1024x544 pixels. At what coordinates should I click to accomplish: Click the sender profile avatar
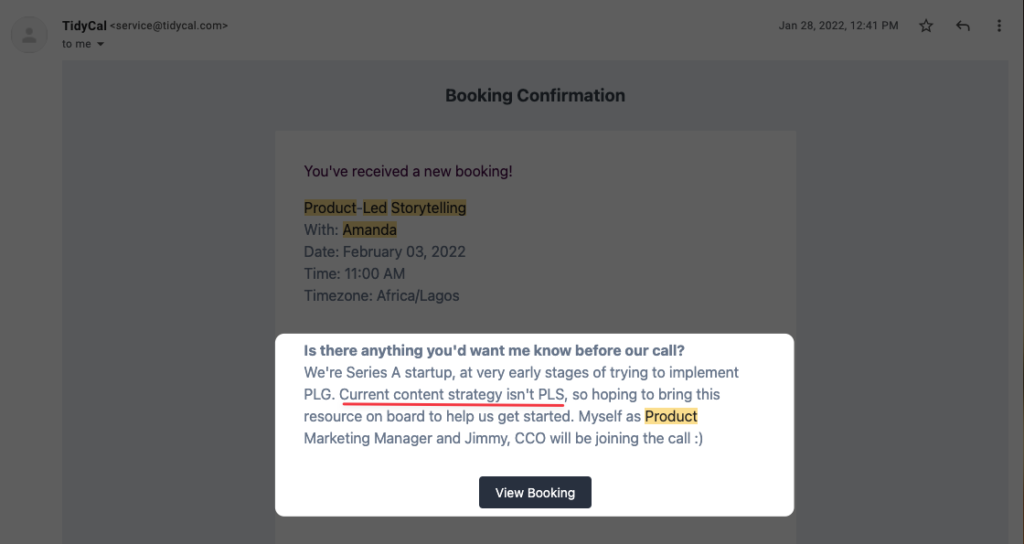click(29, 35)
